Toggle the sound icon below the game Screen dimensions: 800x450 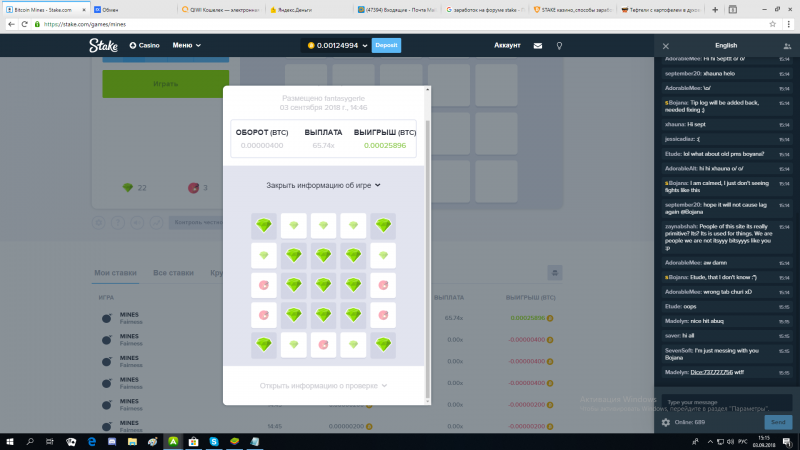click(137, 222)
